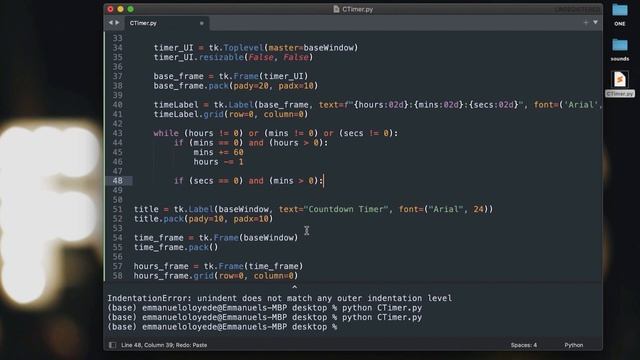Open the tab list dropdown arrow
The width and height of the screenshot is (640, 360).
[x=596, y=22]
